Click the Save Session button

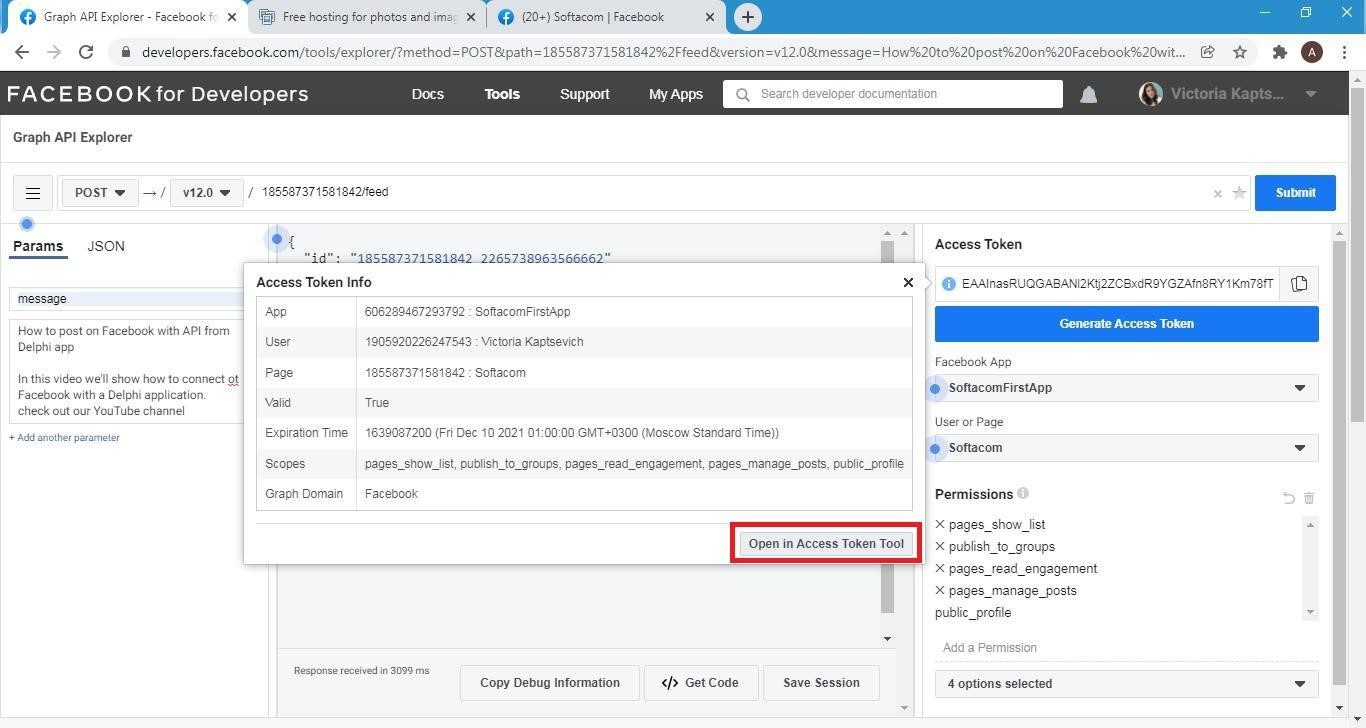click(821, 683)
